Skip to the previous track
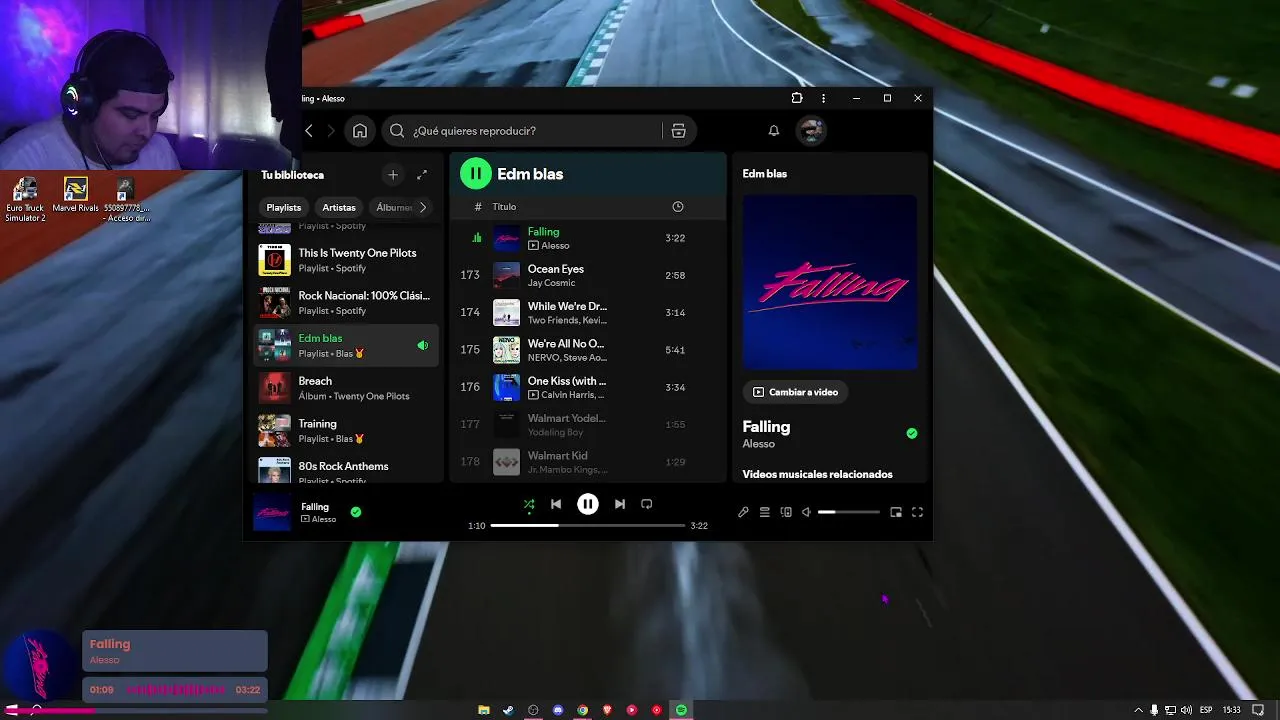 point(556,504)
